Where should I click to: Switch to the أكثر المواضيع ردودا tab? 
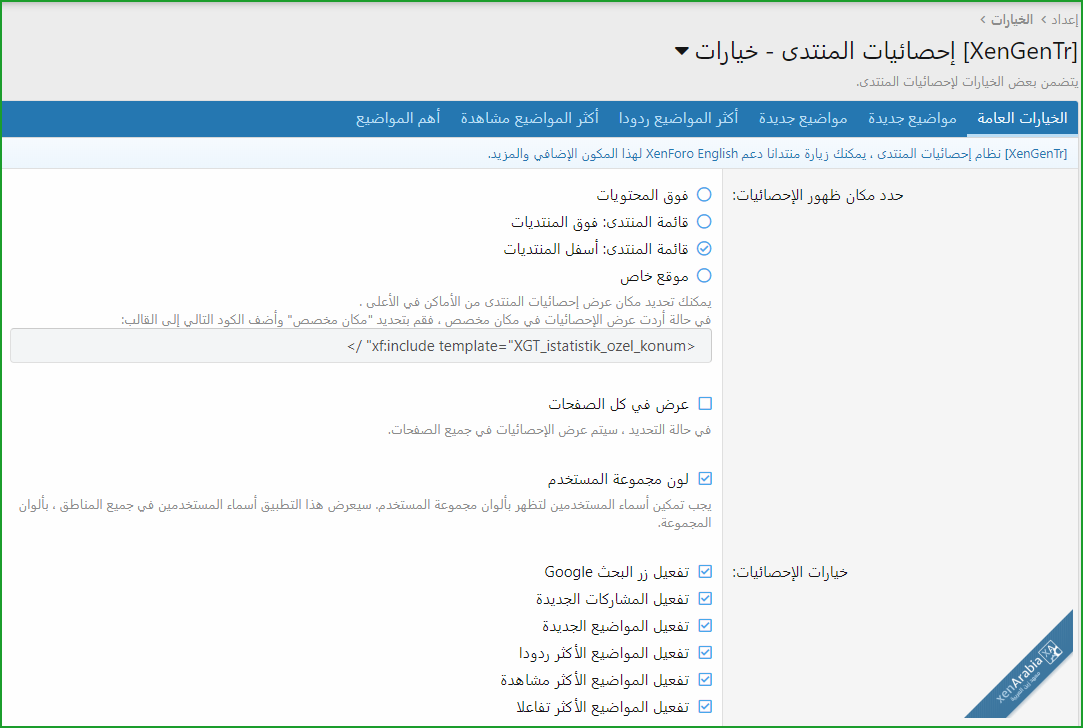point(678,118)
